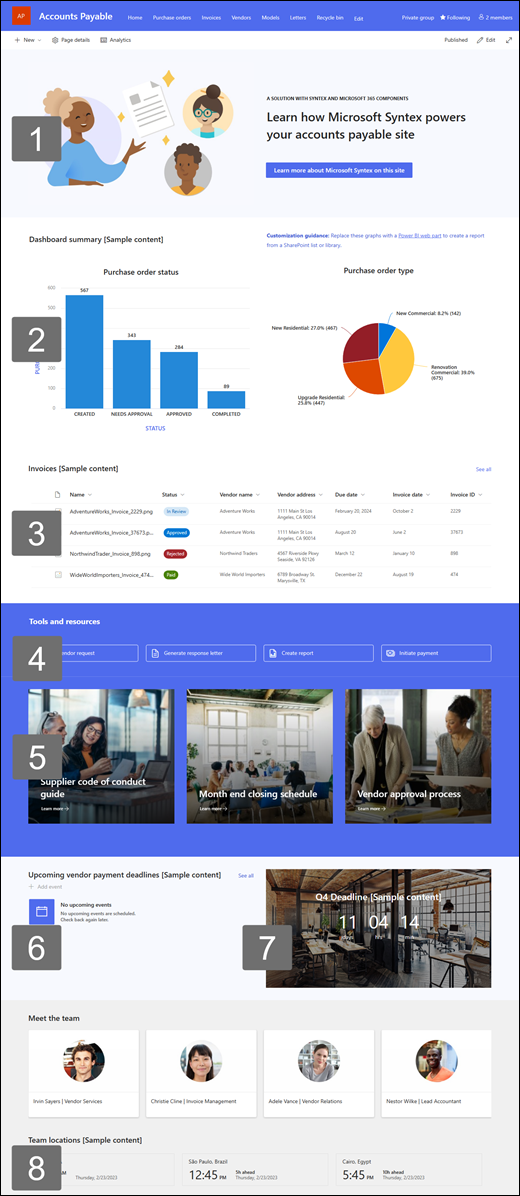The image size is (520, 1196).
Task: Click the plus icon beside New
Action: pos(18,40)
